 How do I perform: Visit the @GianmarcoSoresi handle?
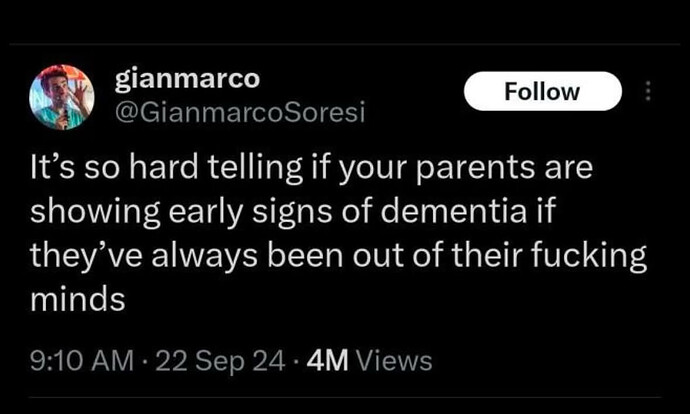pyautogui.click(x=240, y=113)
